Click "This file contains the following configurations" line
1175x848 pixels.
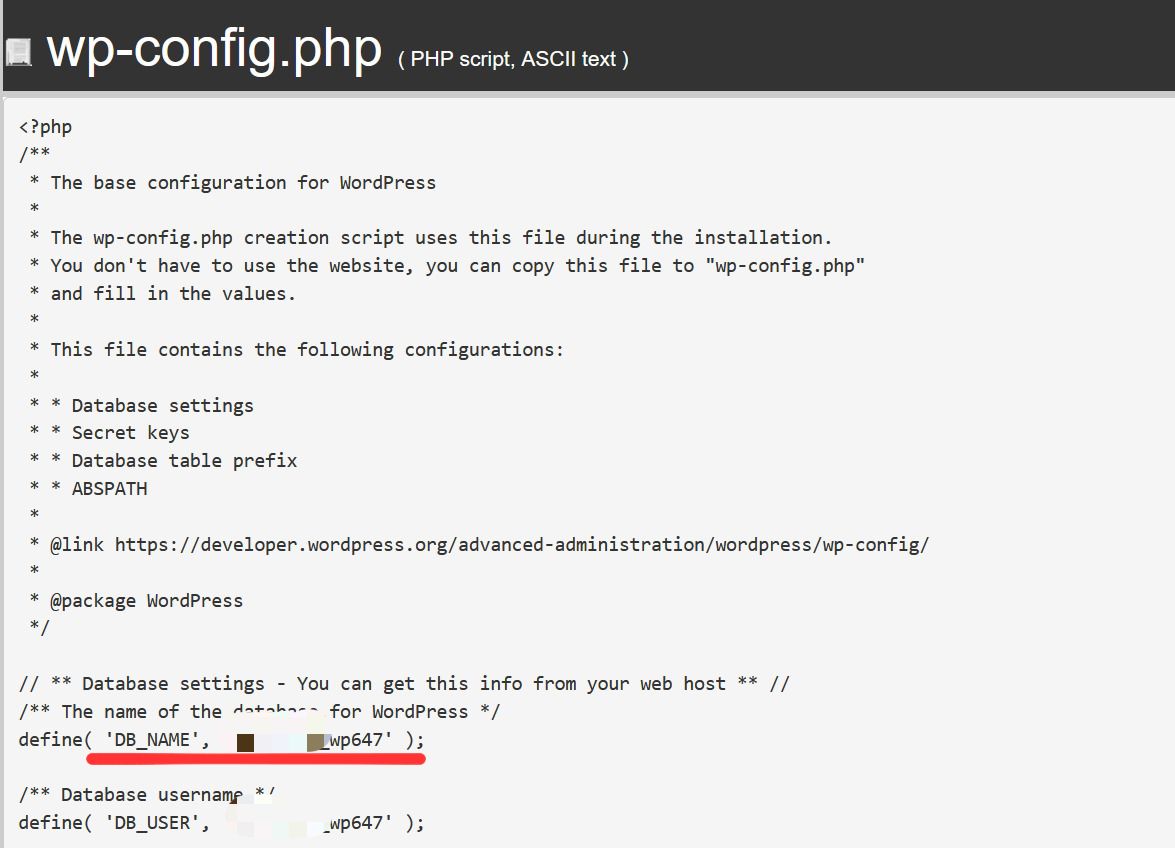tap(307, 350)
